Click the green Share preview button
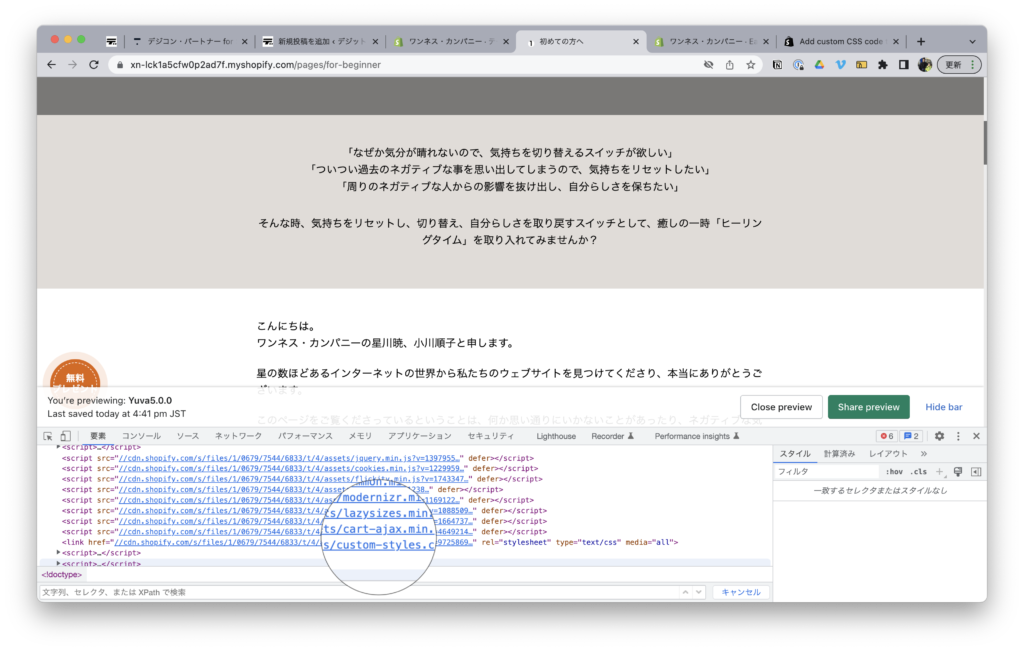The image size is (1024, 651). pyautogui.click(x=869, y=407)
